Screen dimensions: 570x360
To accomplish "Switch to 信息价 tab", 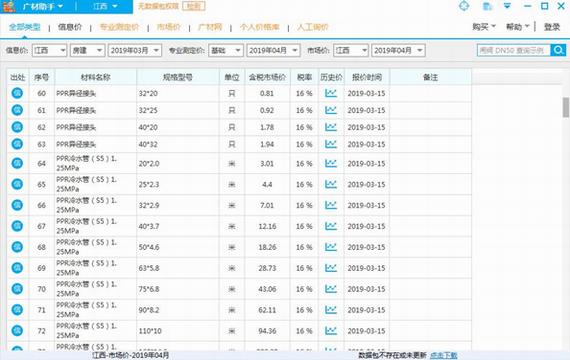I will (x=70, y=27).
